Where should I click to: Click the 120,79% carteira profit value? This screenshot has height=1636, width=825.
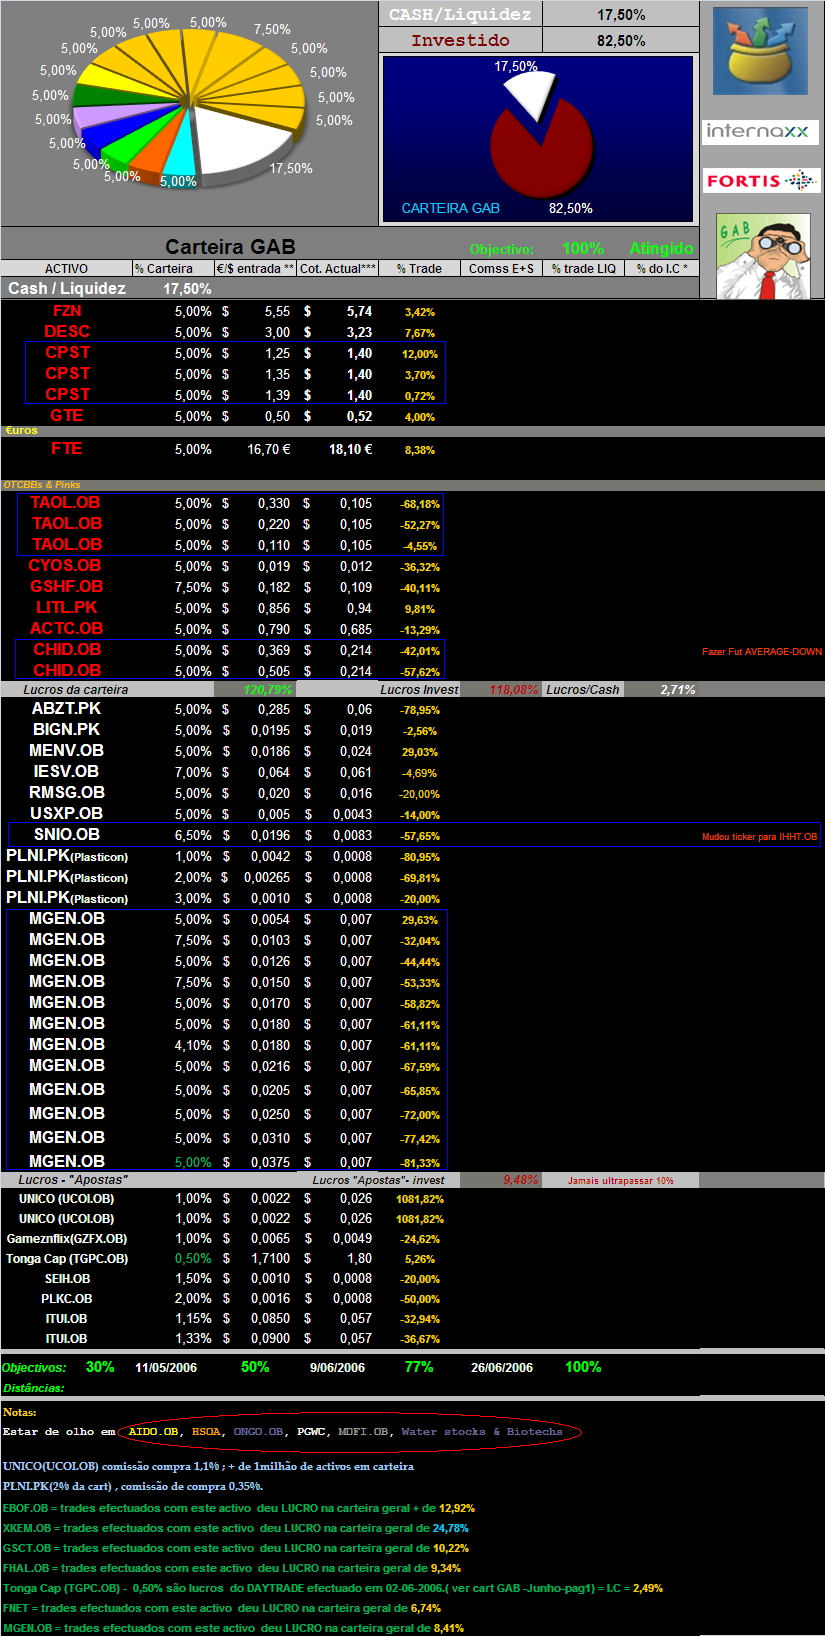tap(268, 689)
